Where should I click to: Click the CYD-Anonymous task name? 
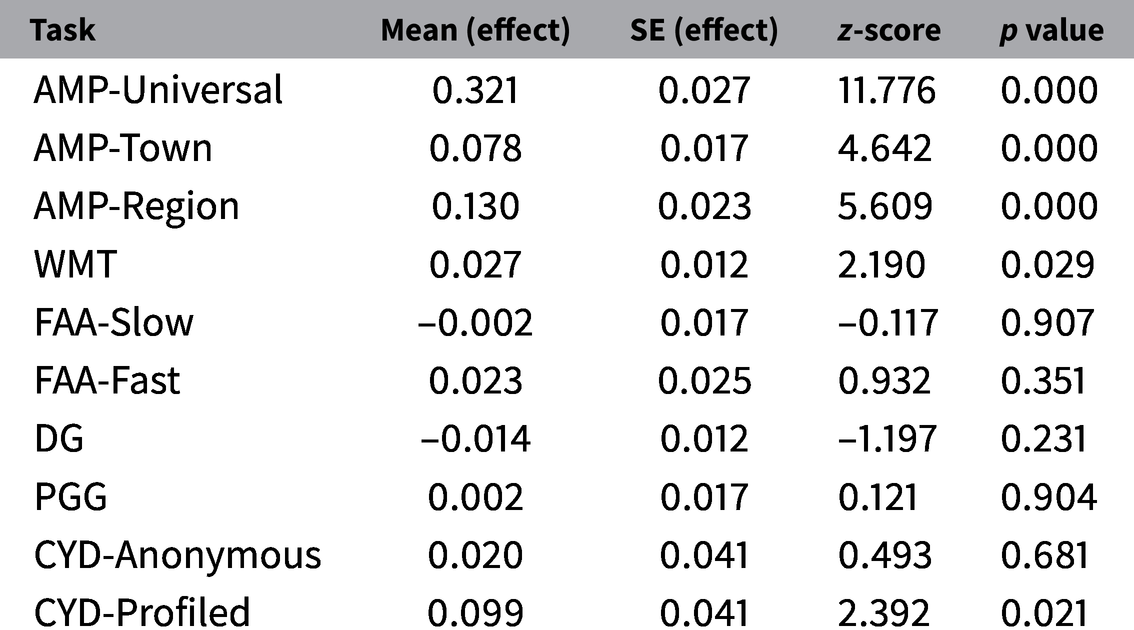pyautogui.click(x=177, y=555)
